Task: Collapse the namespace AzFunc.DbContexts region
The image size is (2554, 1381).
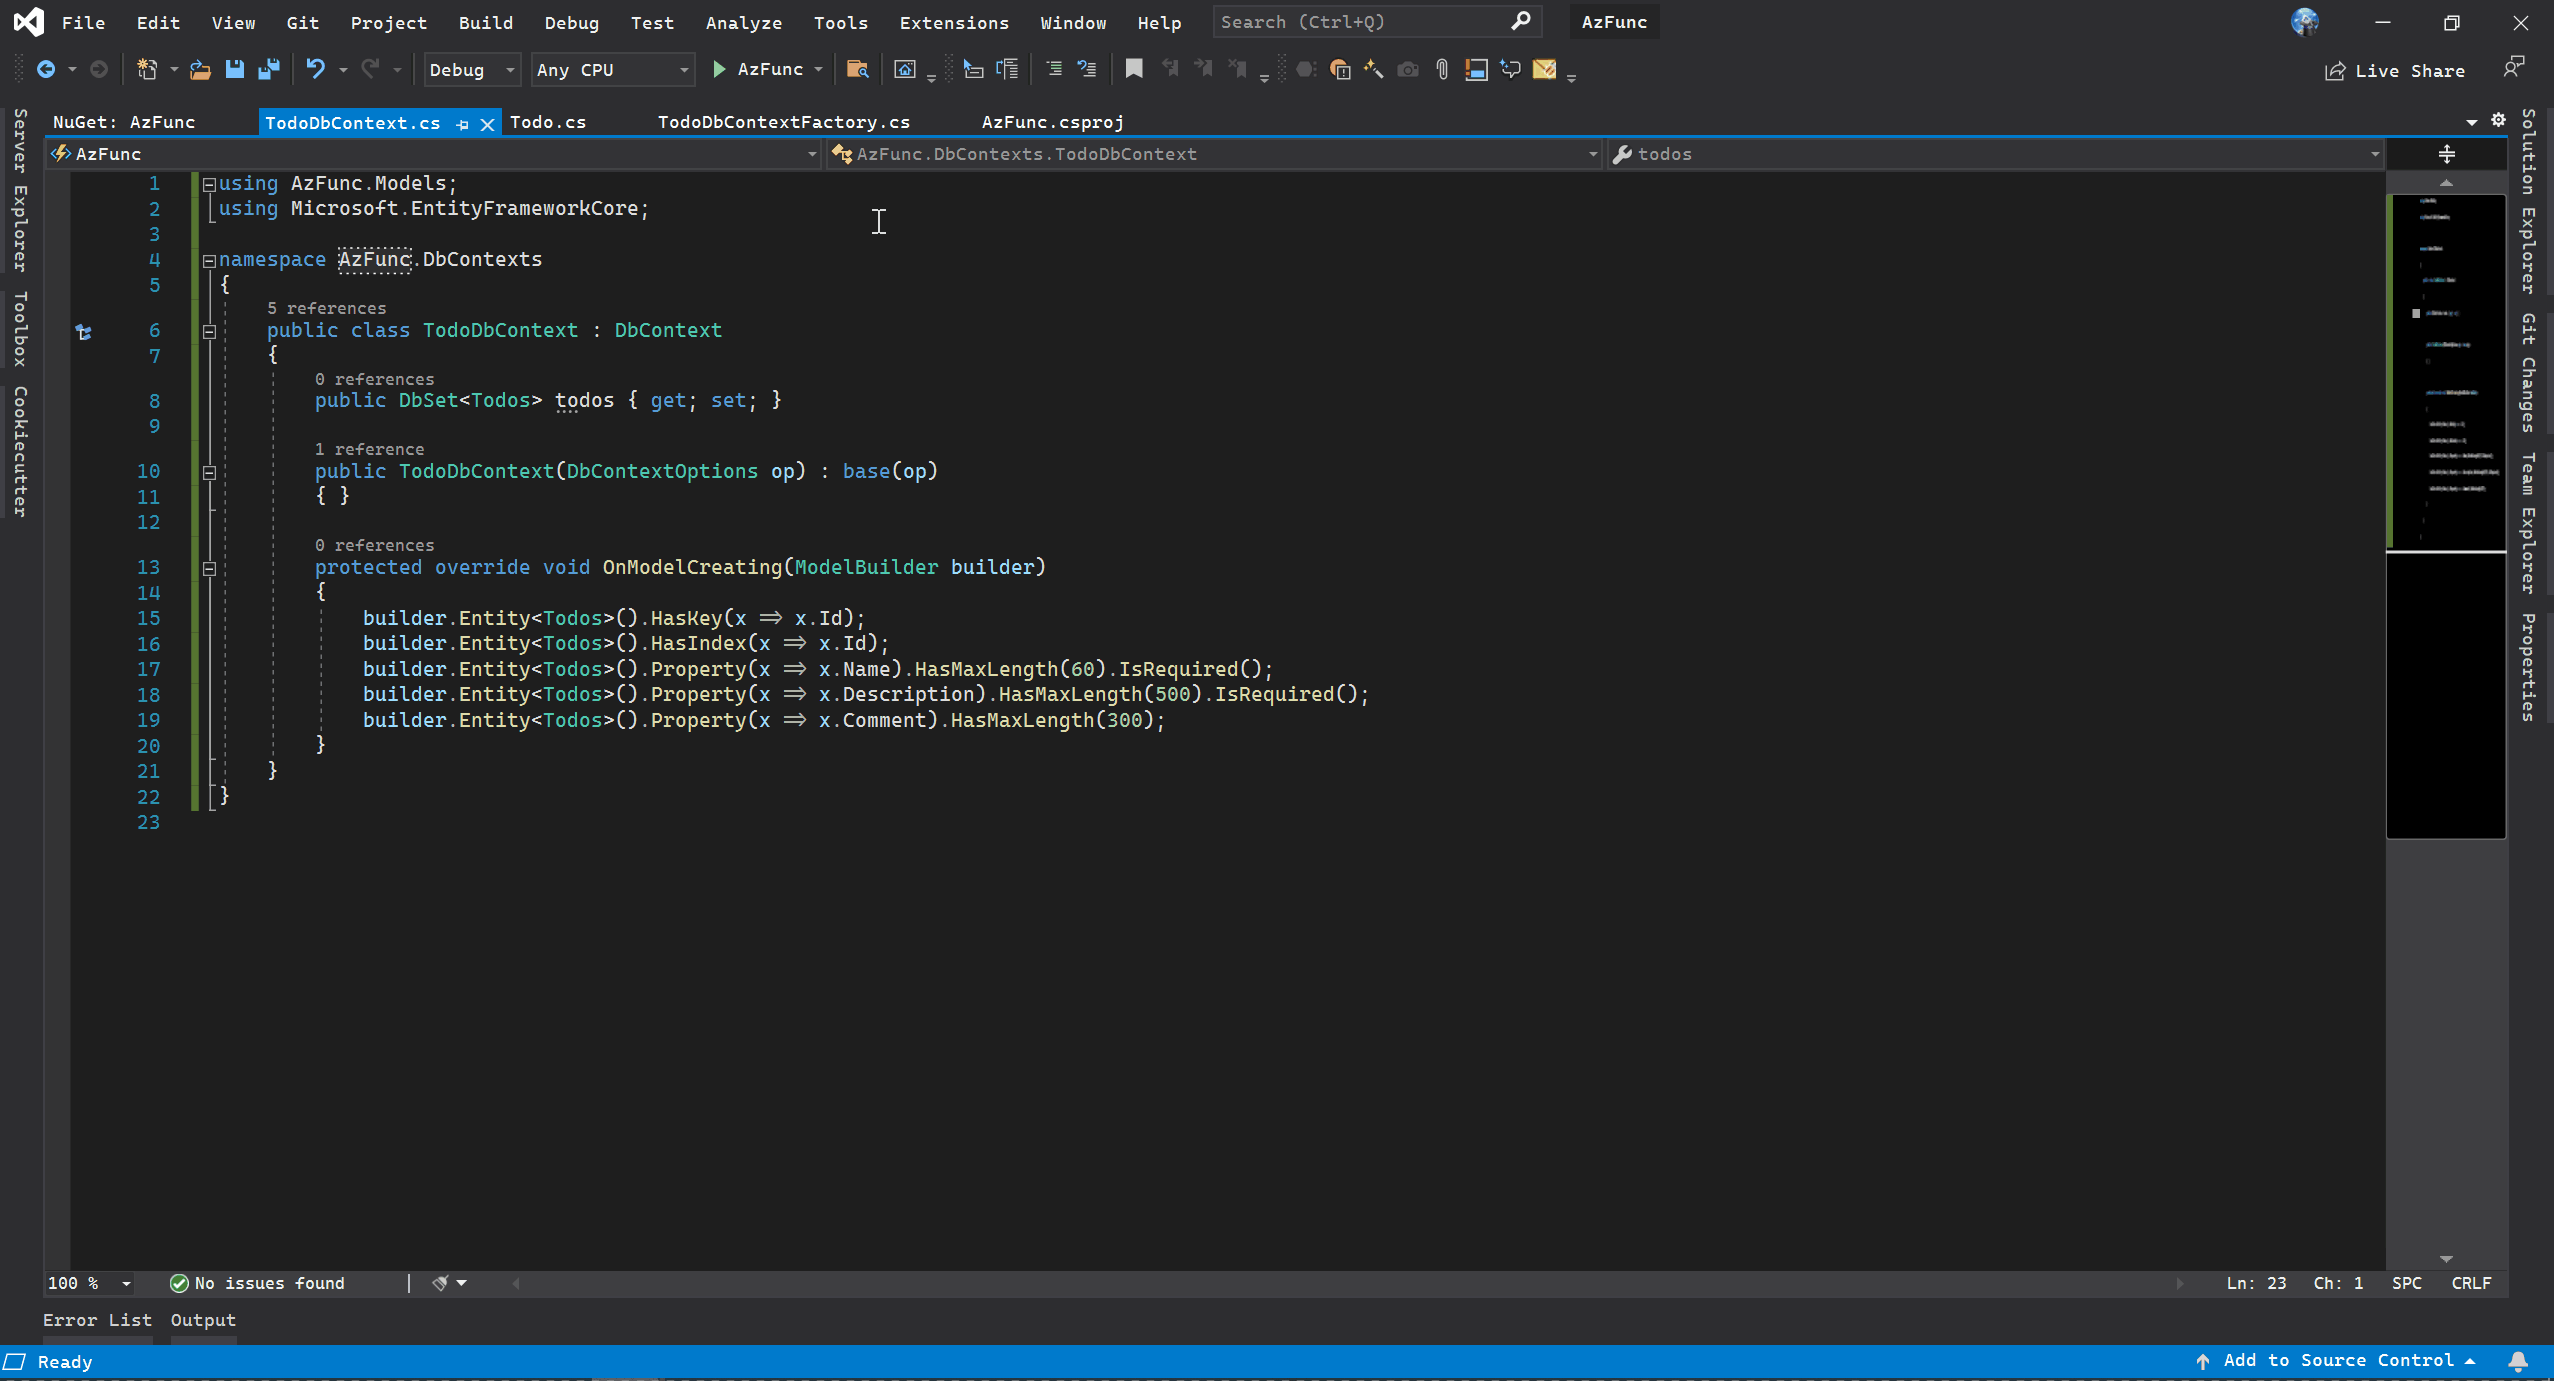Action: click(208, 260)
